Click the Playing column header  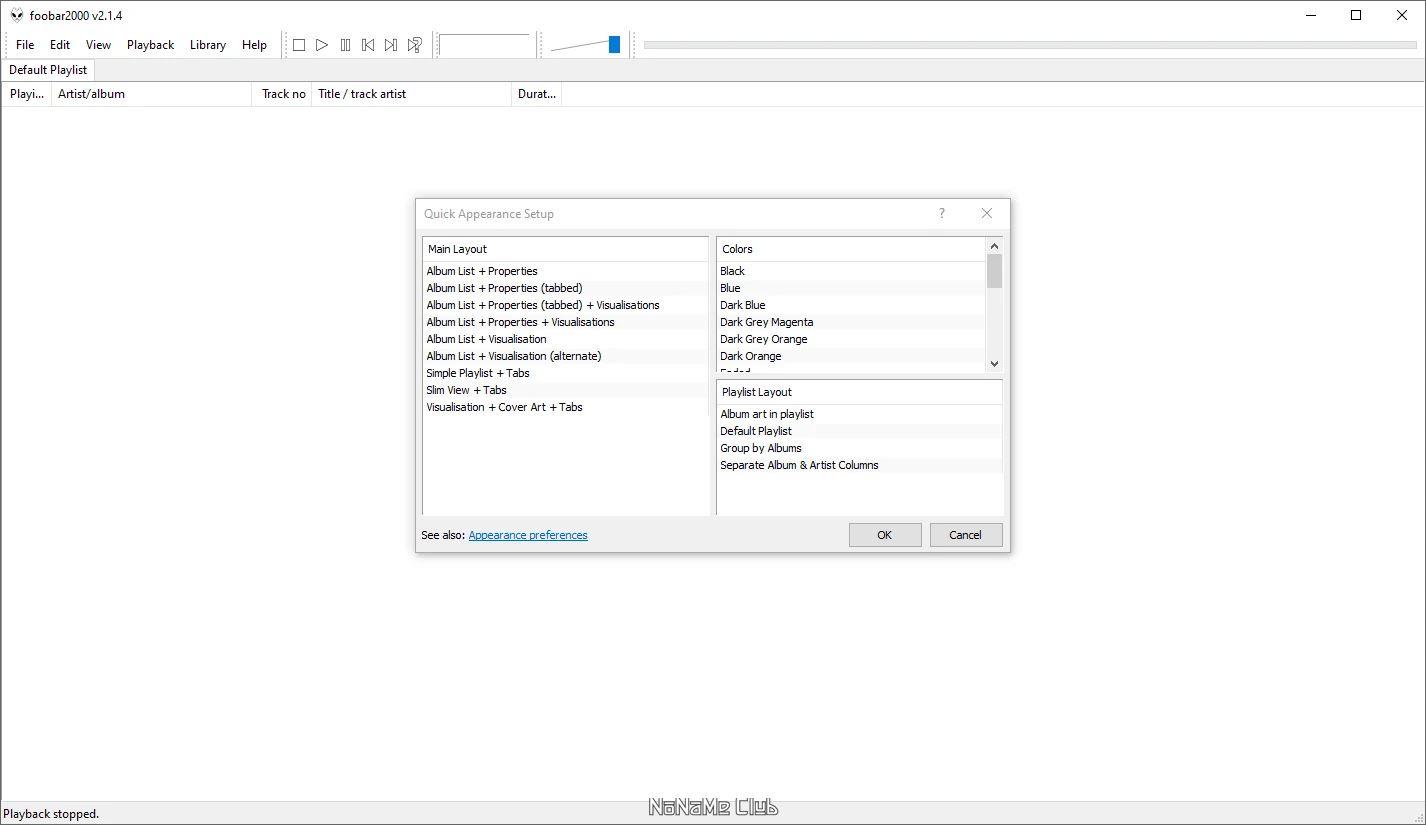point(27,94)
